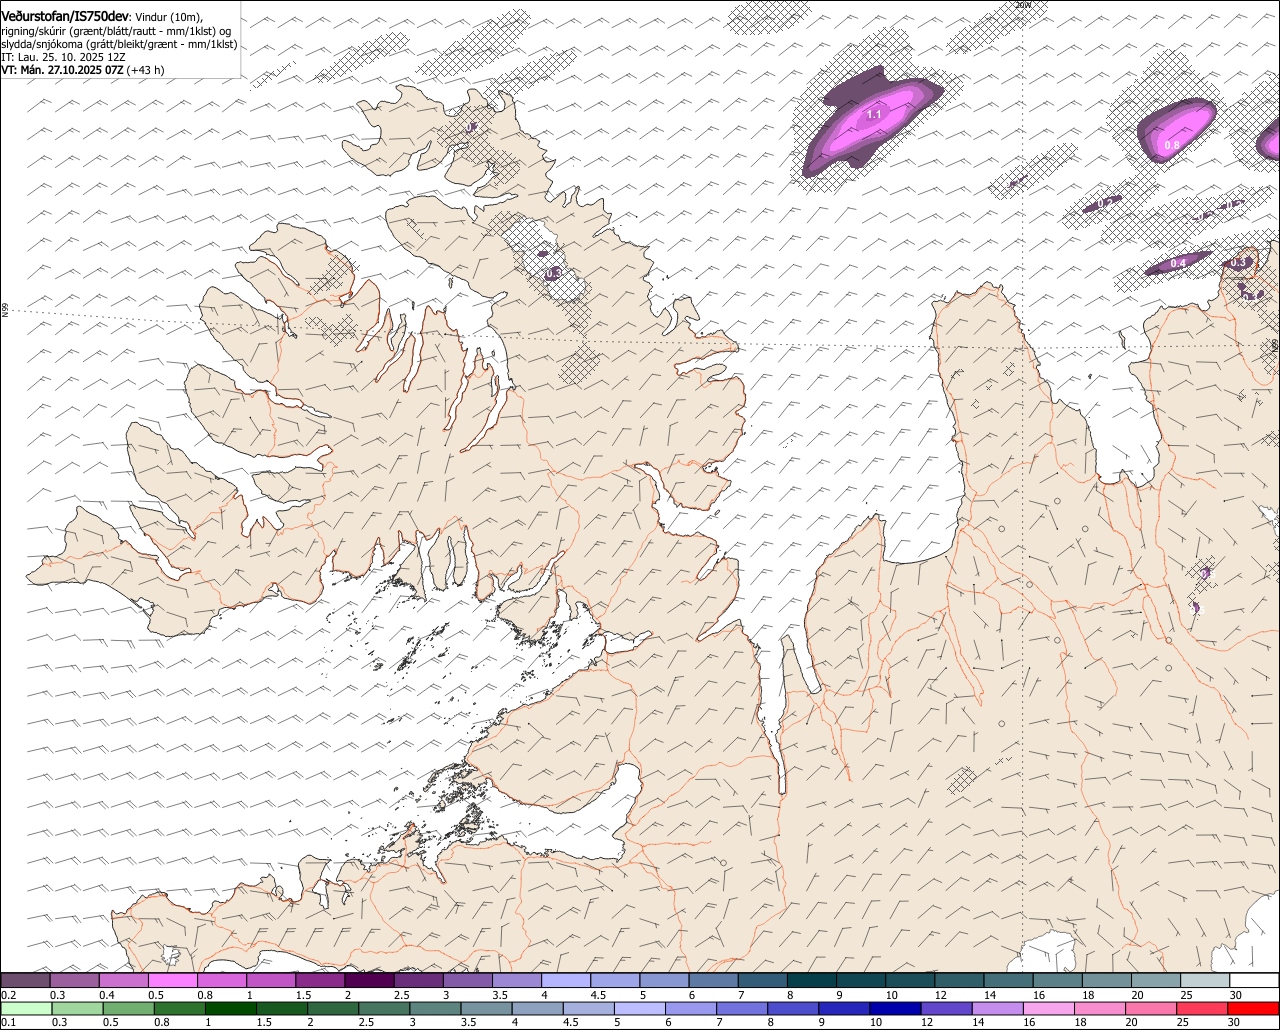The width and height of the screenshot is (1280, 1030).
Task: Click the large magenta 1.1 snowfall blob
Action: point(872,120)
